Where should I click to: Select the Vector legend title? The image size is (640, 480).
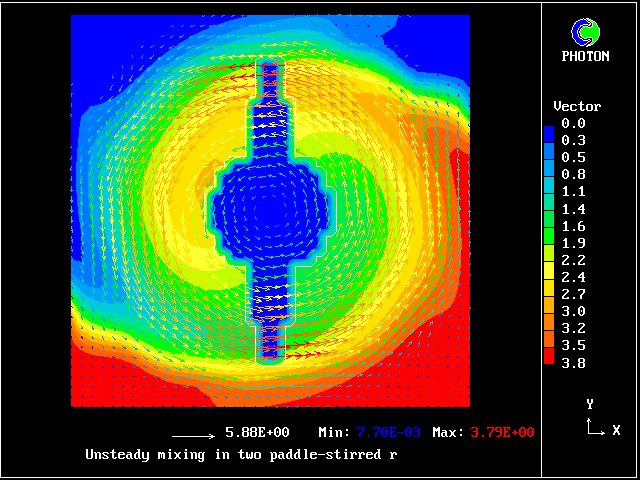coord(577,106)
